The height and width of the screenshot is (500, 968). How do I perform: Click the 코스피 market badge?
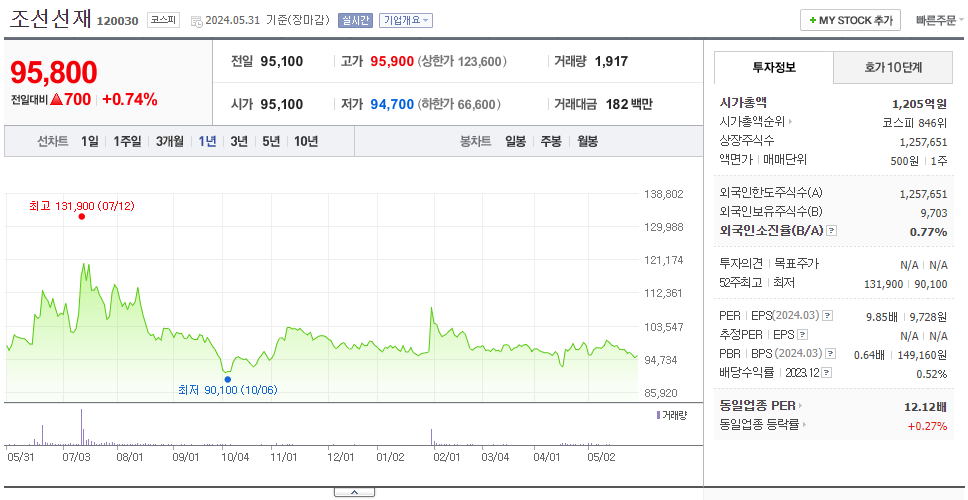pos(163,20)
